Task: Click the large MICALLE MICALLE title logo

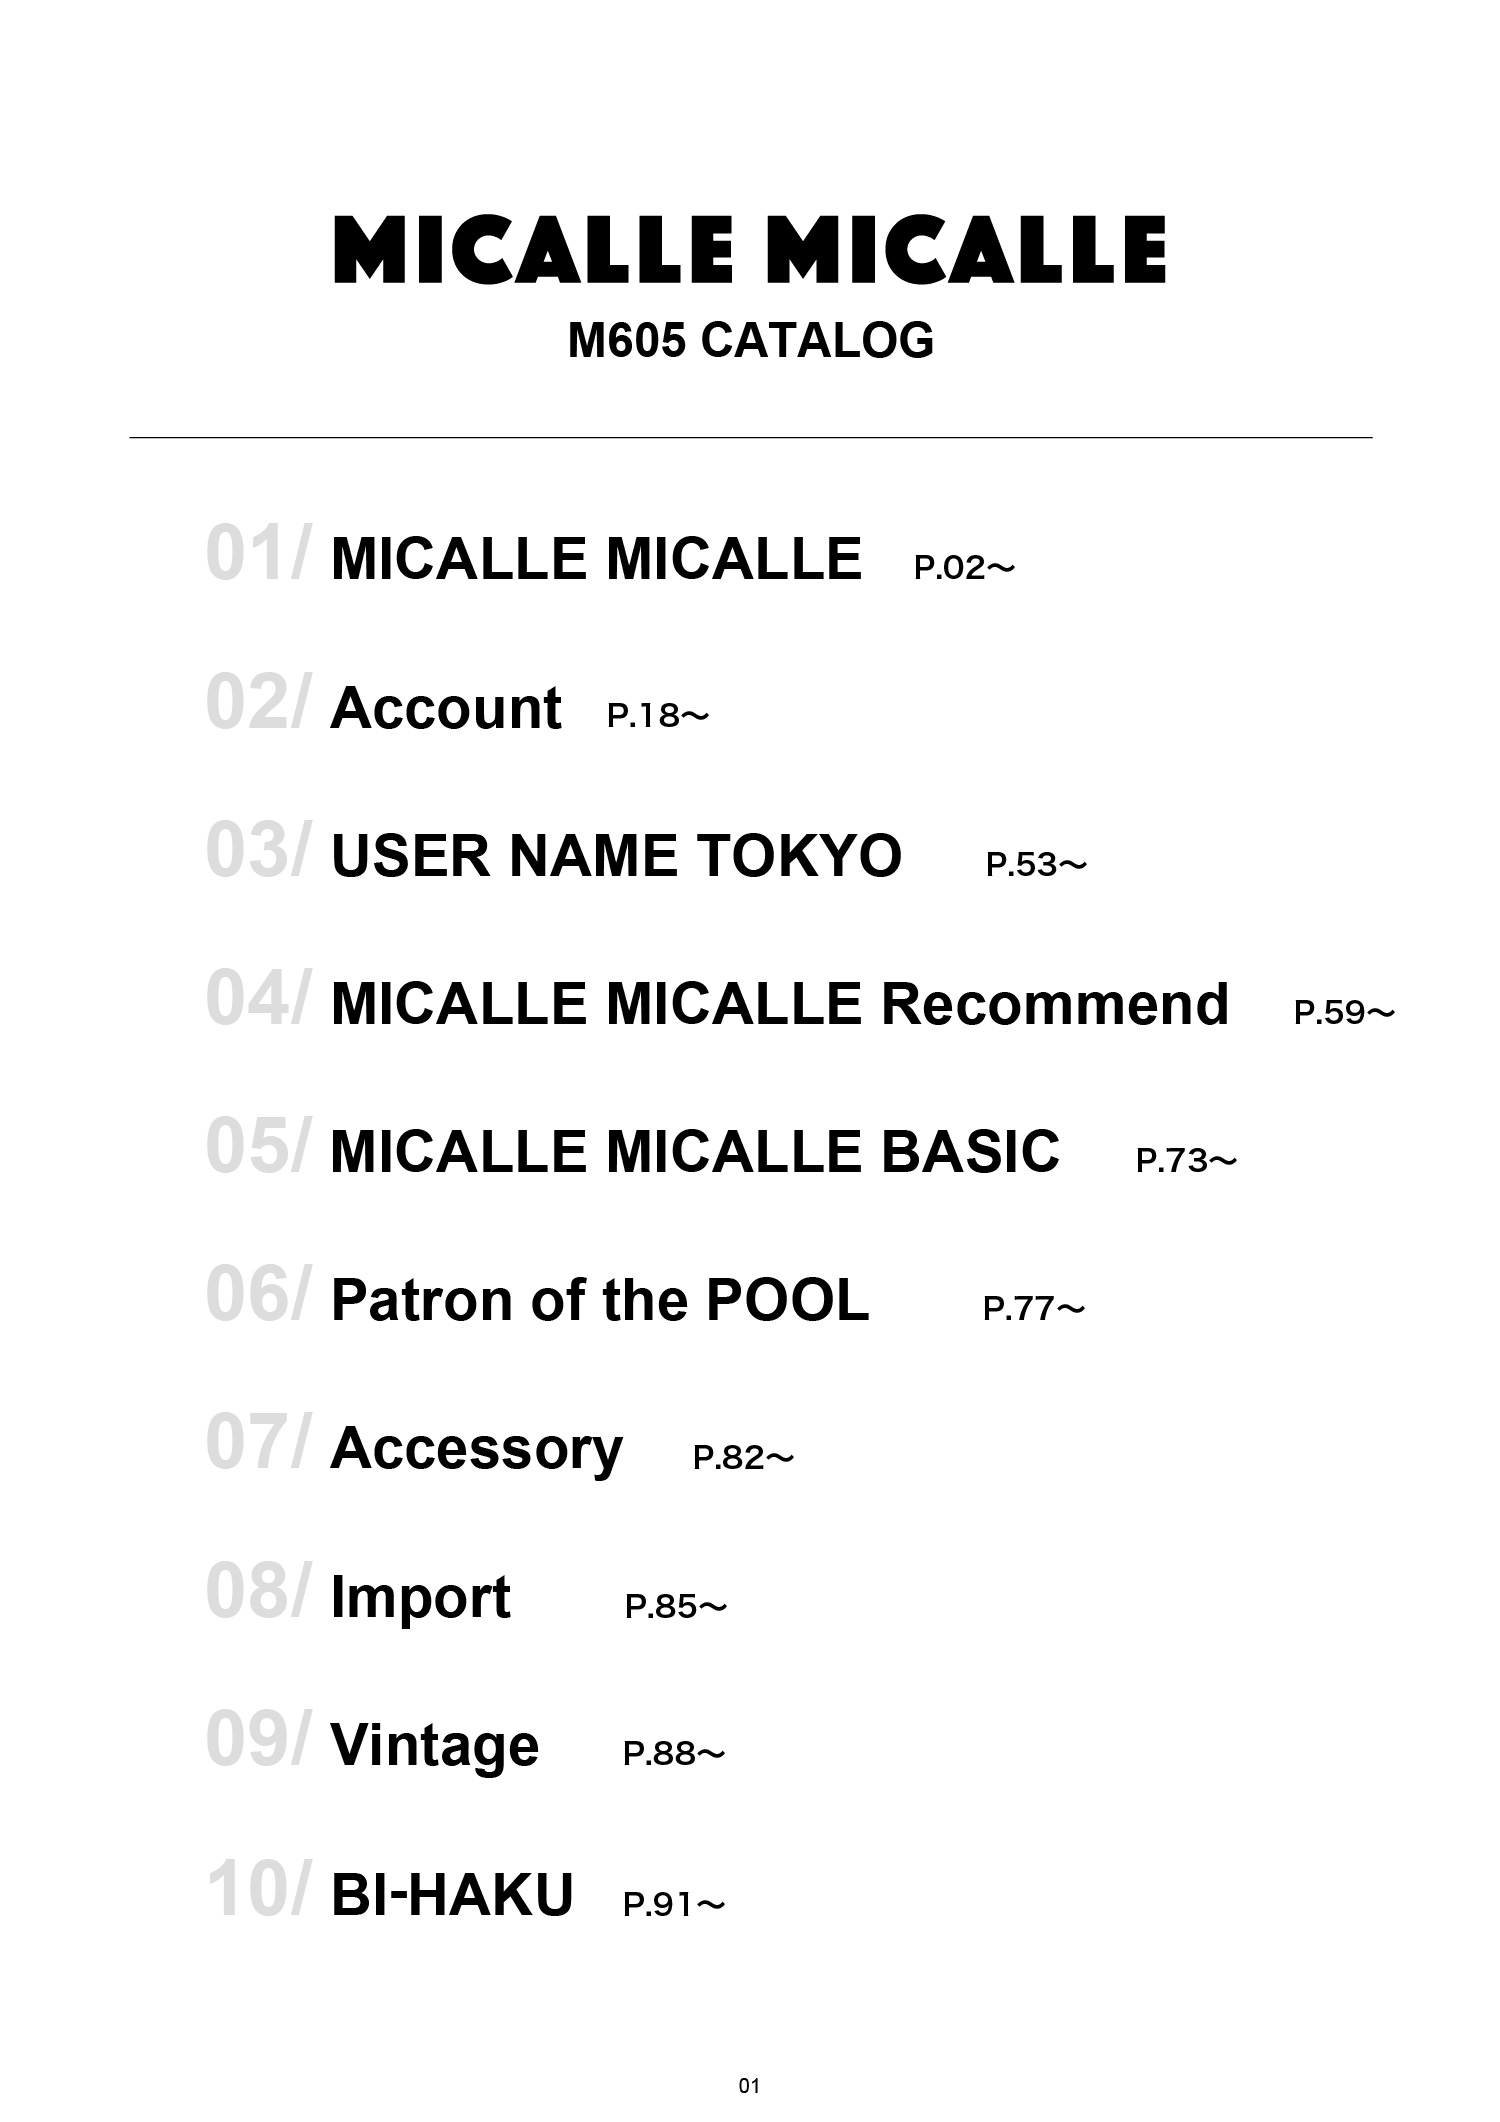Action: tap(749, 249)
